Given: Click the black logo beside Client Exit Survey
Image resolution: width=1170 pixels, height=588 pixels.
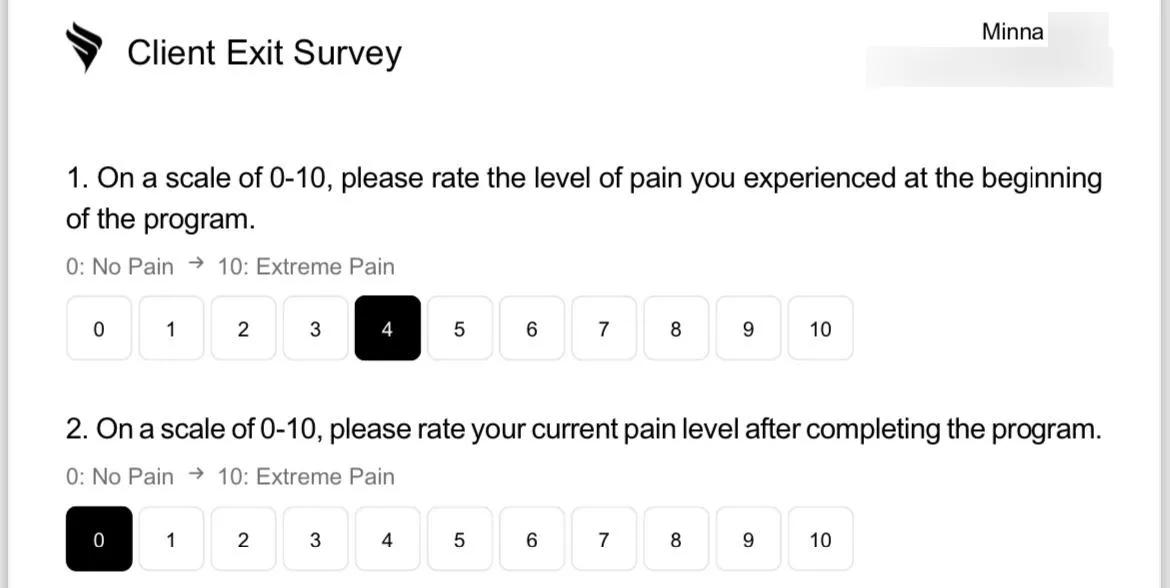Looking at the screenshot, I should (x=84, y=47).
